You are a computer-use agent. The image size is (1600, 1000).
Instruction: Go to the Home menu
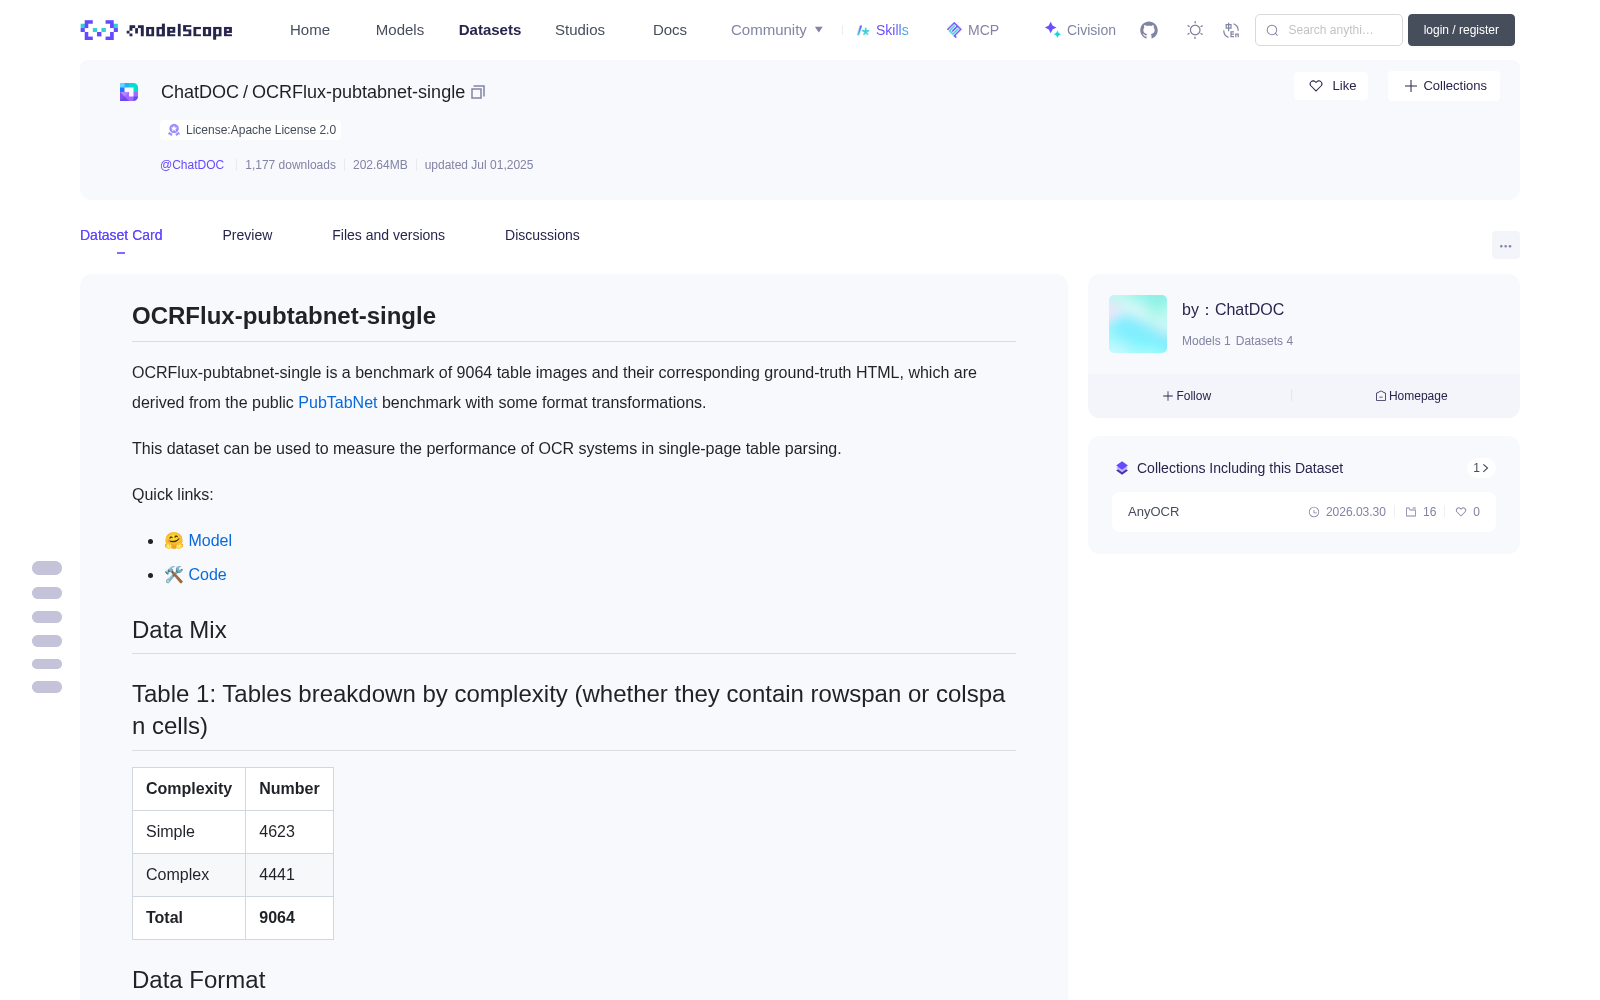click(x=310, y=30)
